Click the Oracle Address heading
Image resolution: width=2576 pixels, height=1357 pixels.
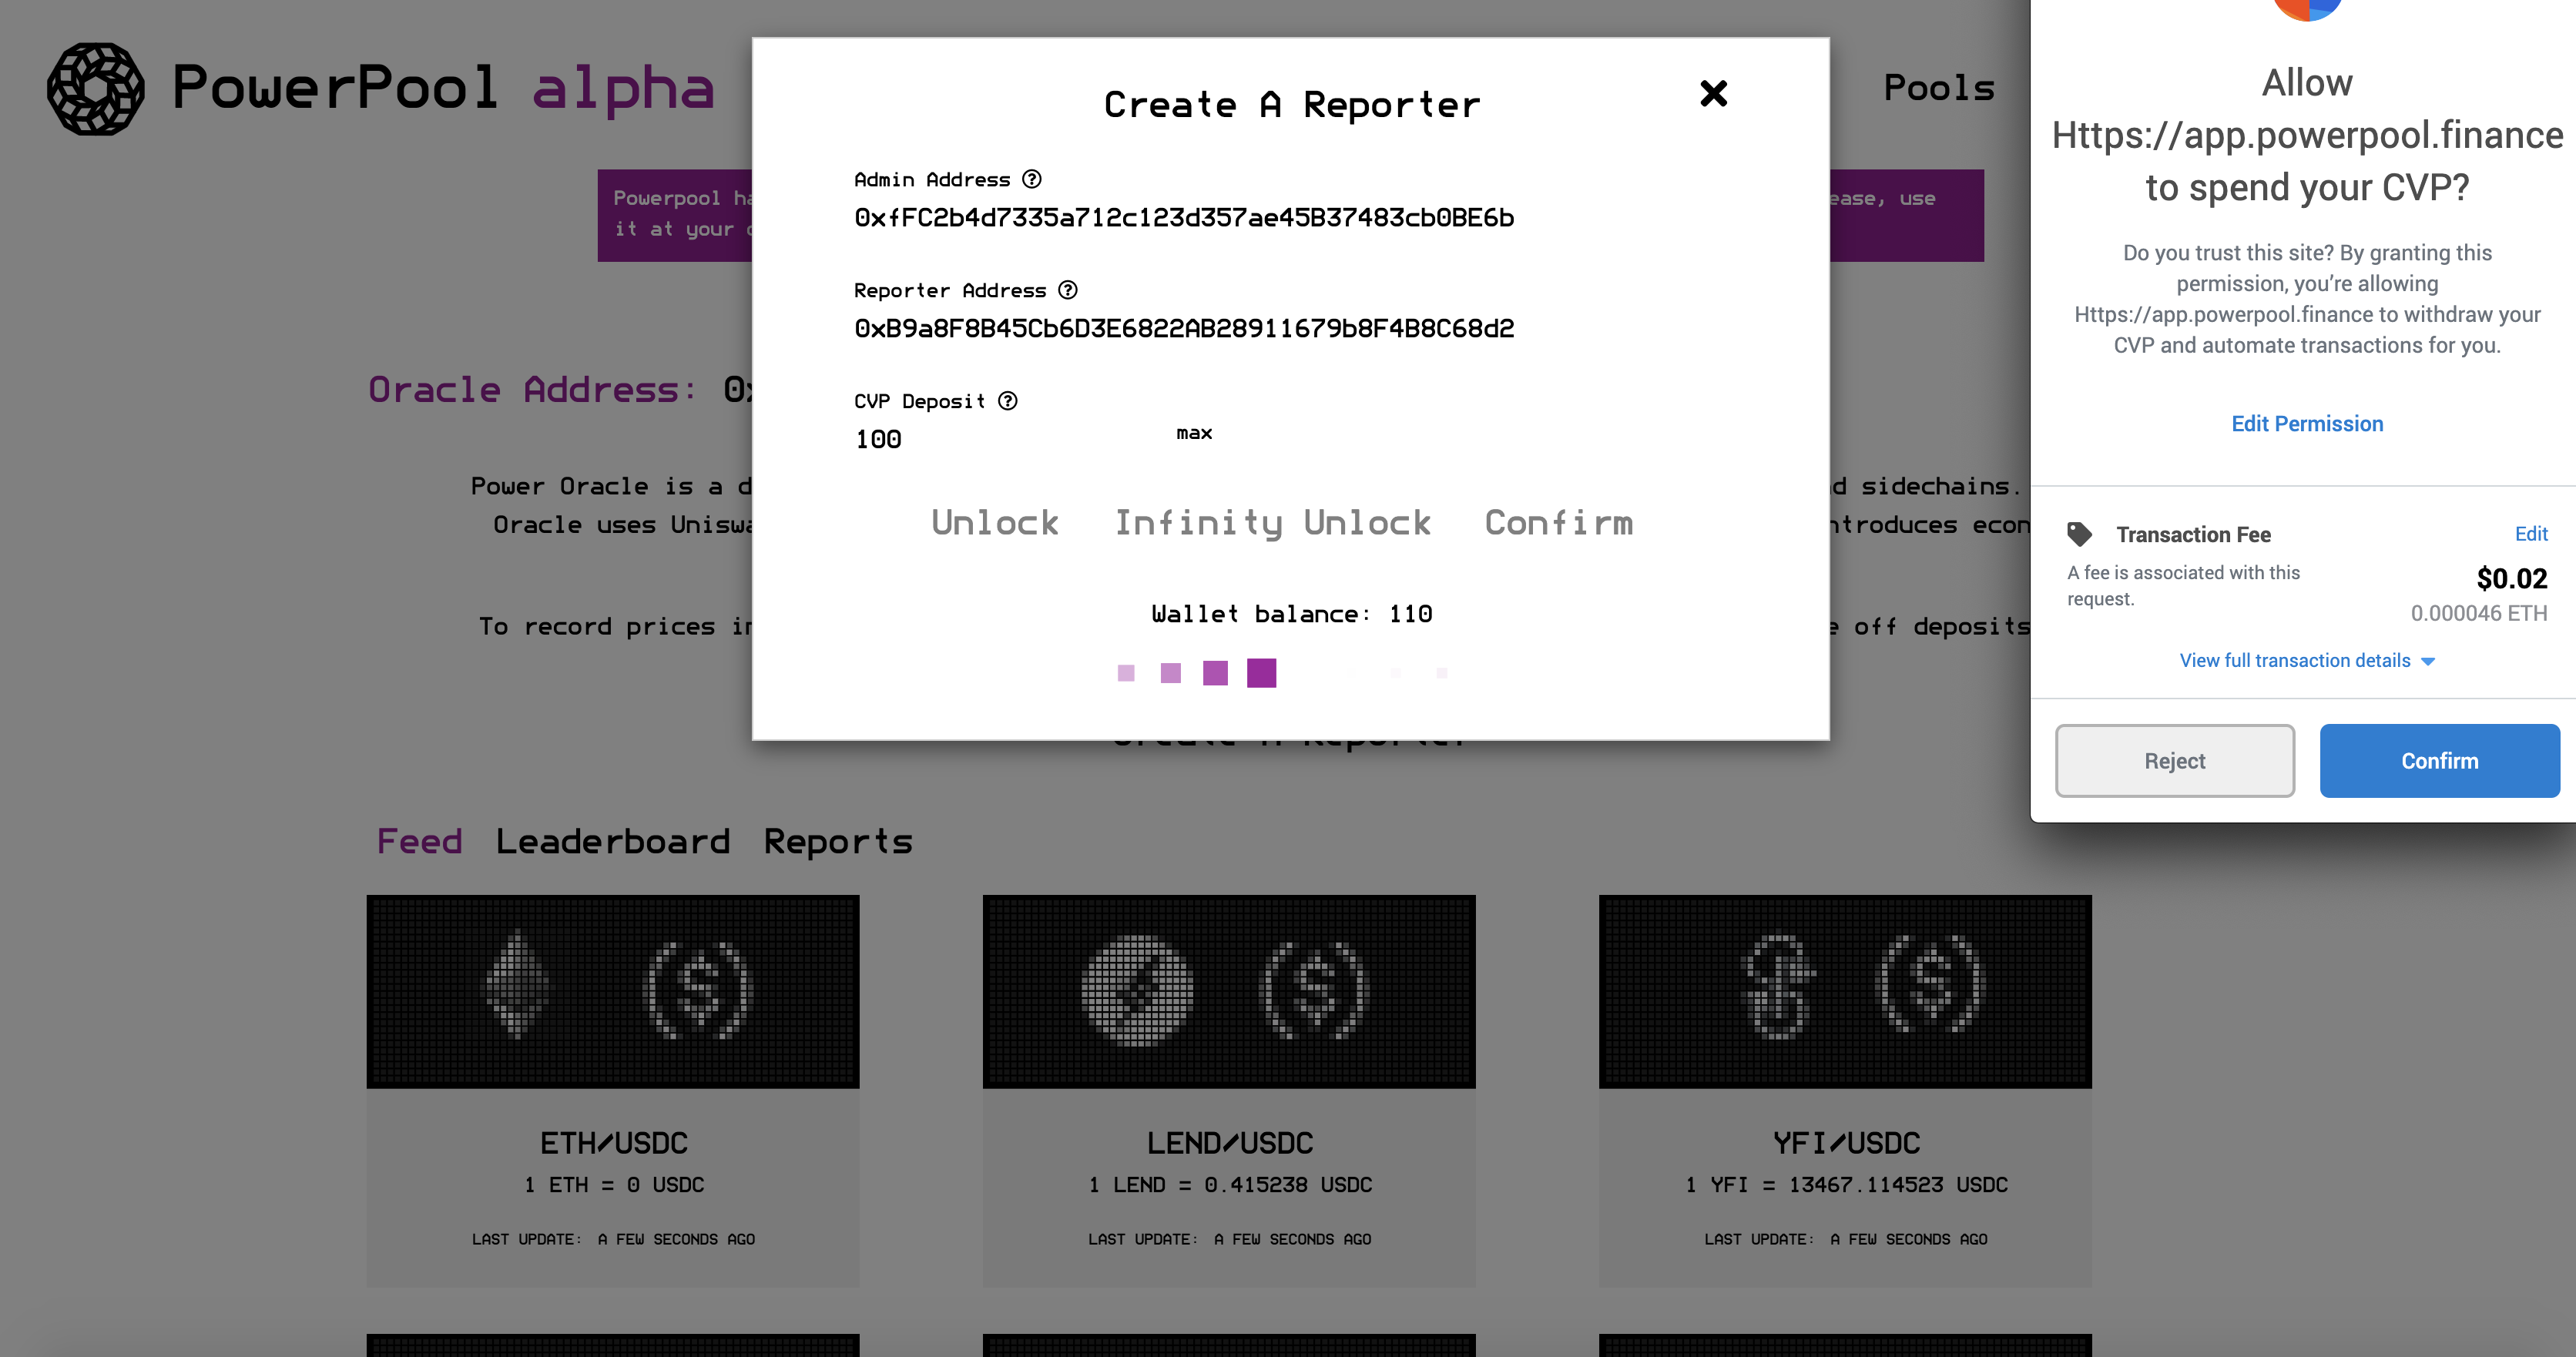(532, 389)
